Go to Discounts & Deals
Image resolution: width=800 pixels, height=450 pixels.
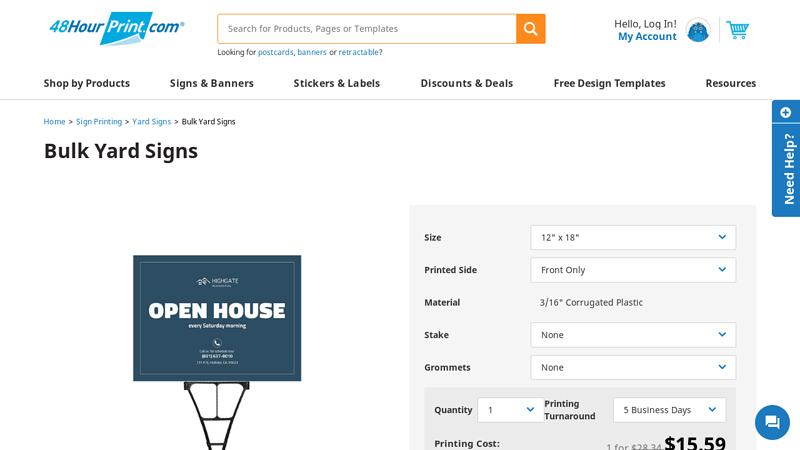[467, 83]
